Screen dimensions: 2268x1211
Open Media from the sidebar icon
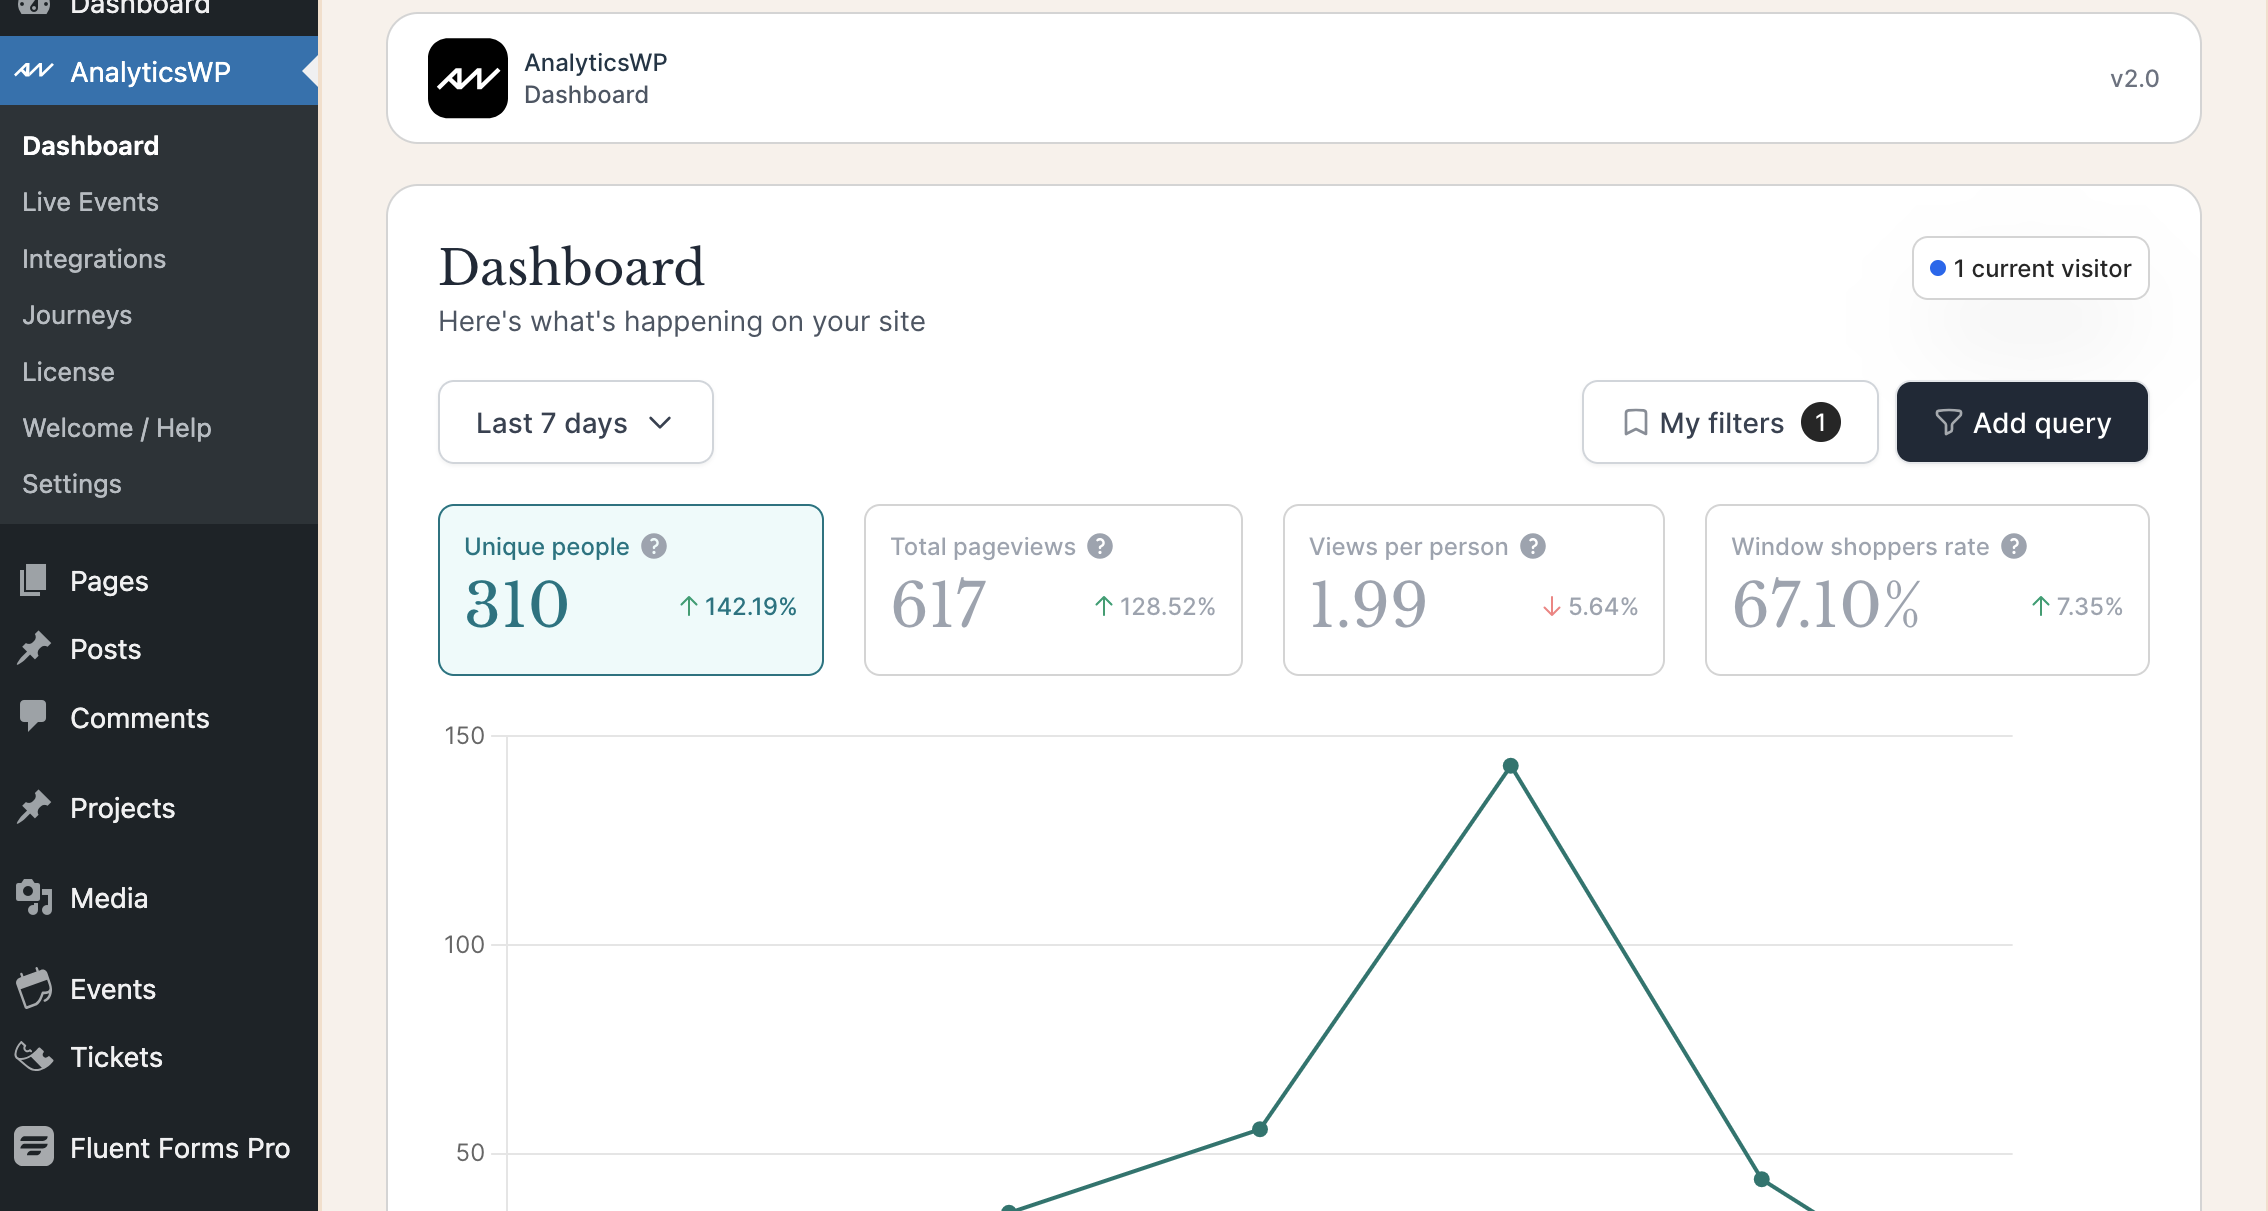[34, 898]
